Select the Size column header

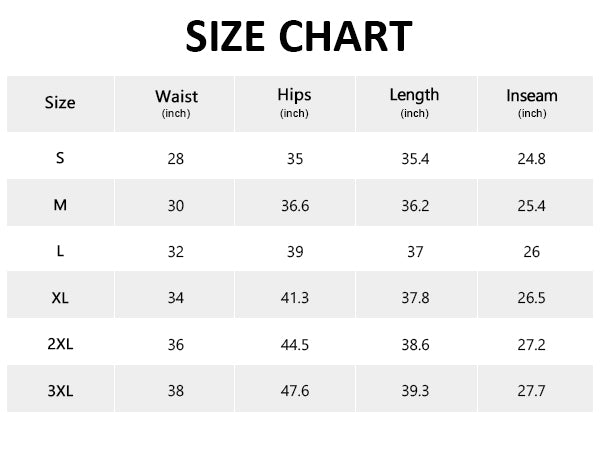coord(60,102)
